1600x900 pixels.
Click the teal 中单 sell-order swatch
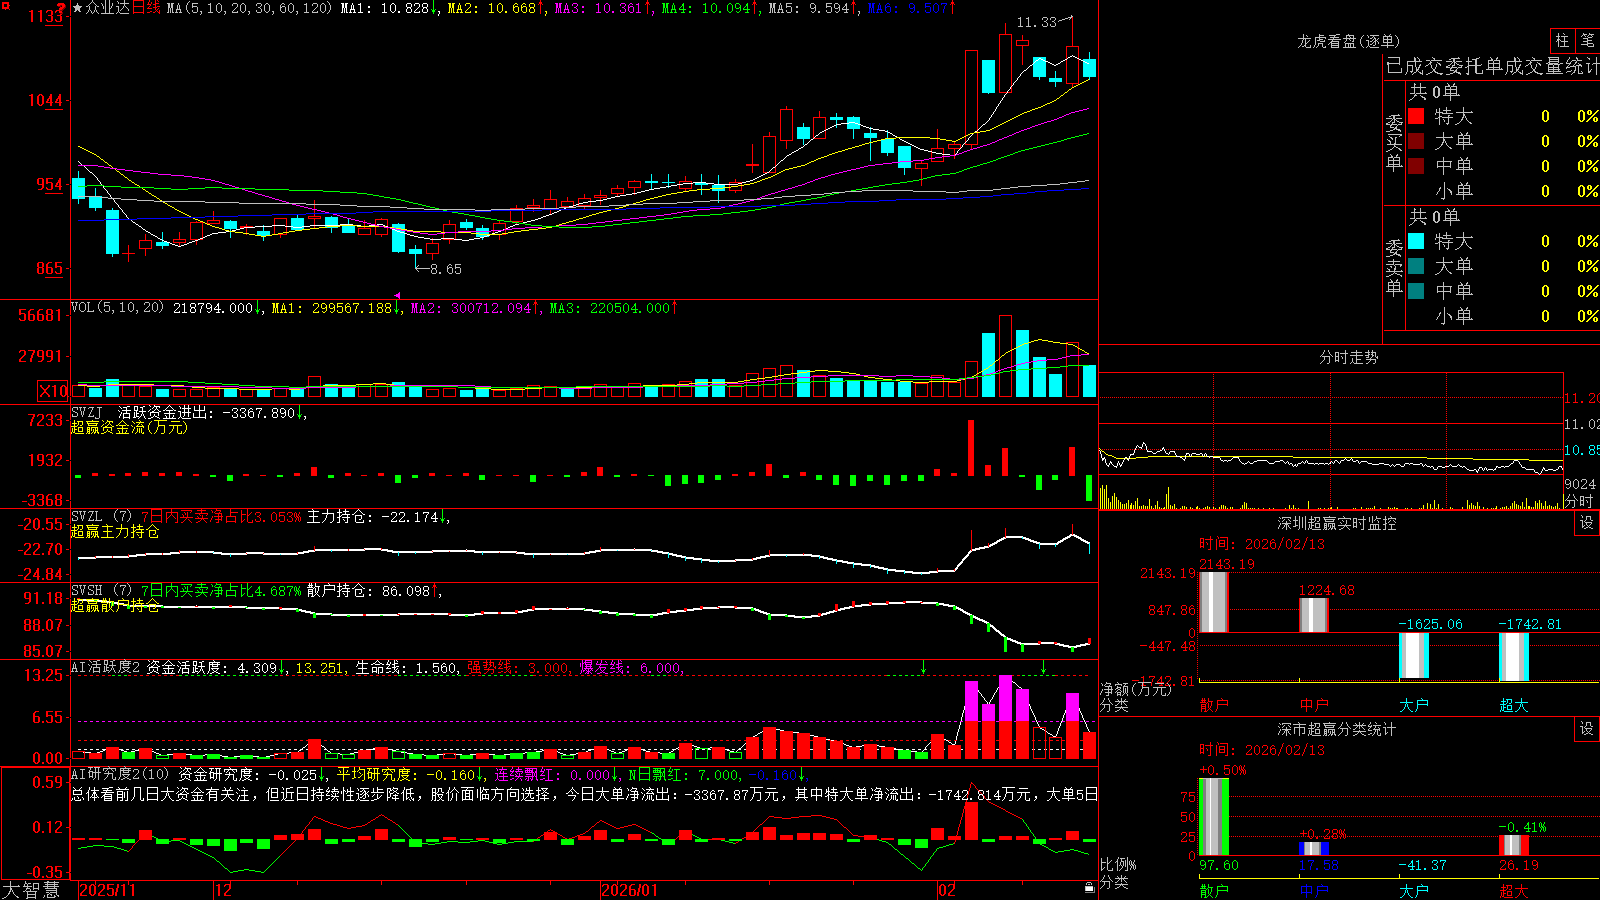coord(1416,291)
